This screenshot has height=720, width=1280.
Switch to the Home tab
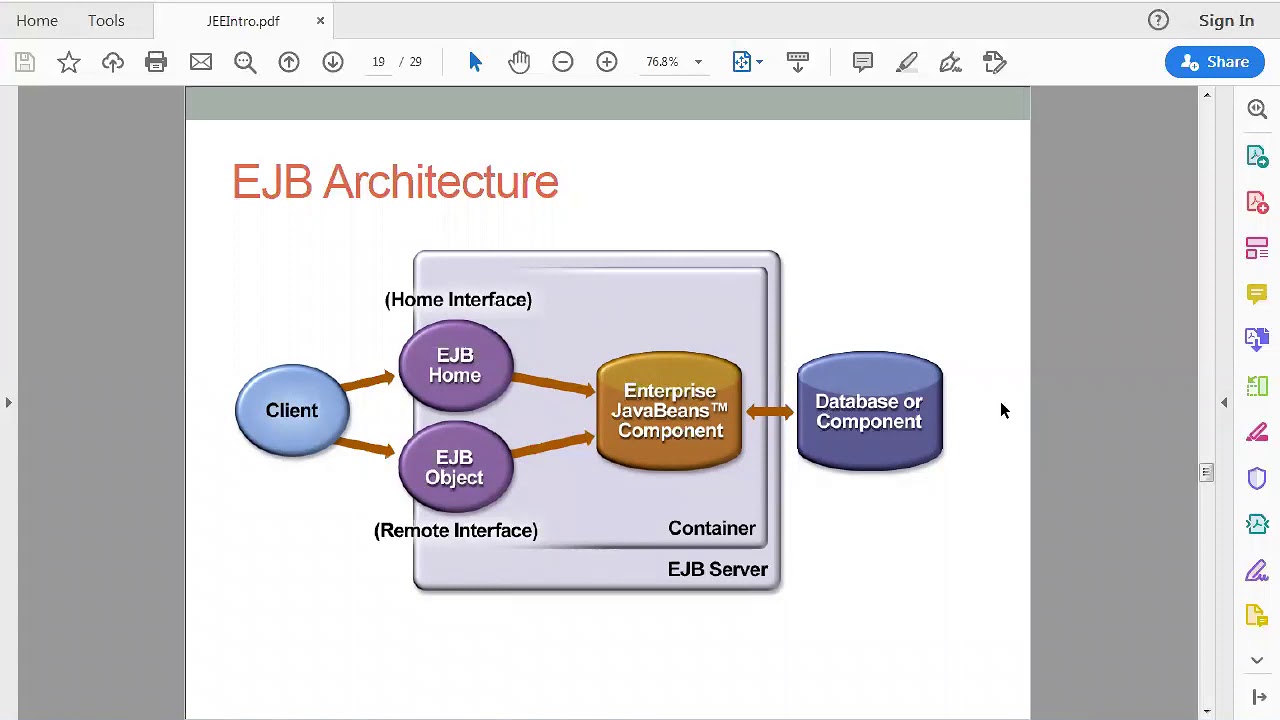pyautogui.click(x=37, y=20)
